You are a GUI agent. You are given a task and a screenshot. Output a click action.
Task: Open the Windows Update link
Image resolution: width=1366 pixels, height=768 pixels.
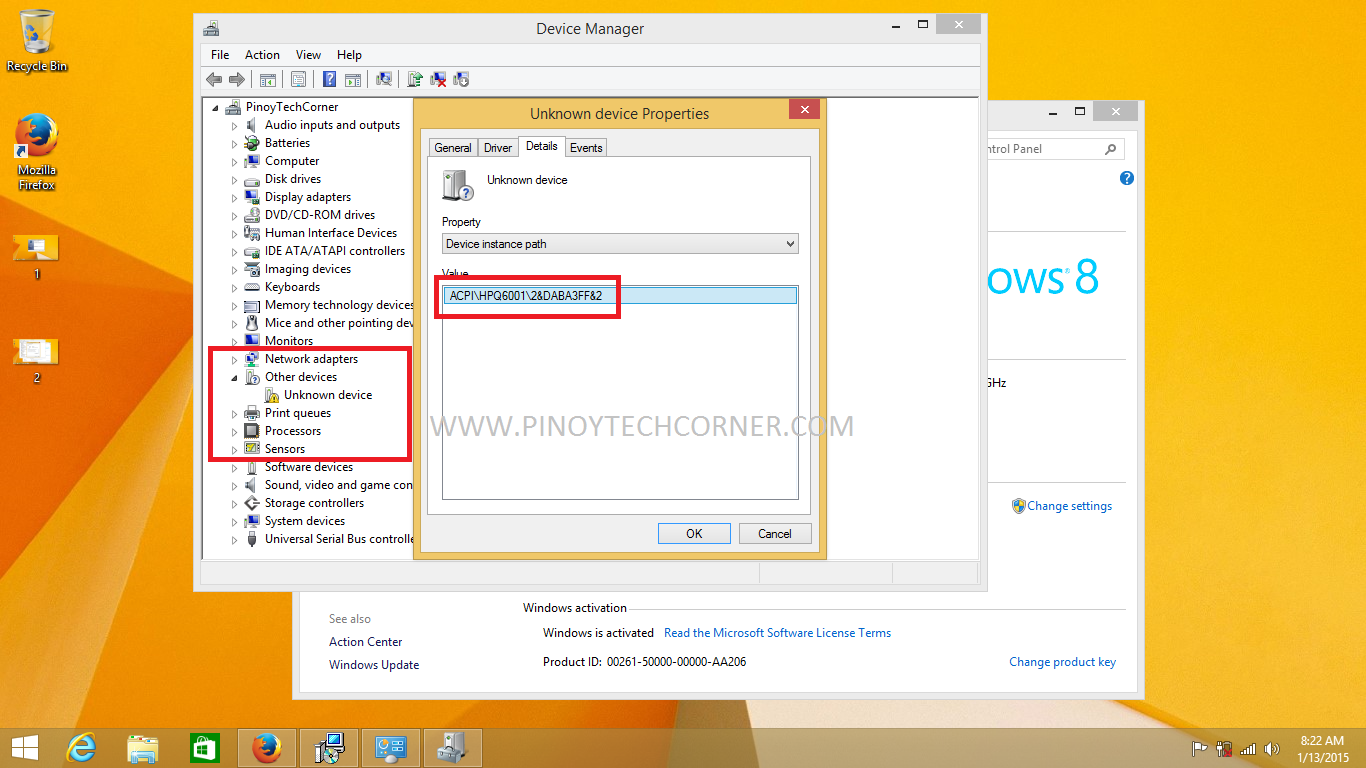click(374, 665)
